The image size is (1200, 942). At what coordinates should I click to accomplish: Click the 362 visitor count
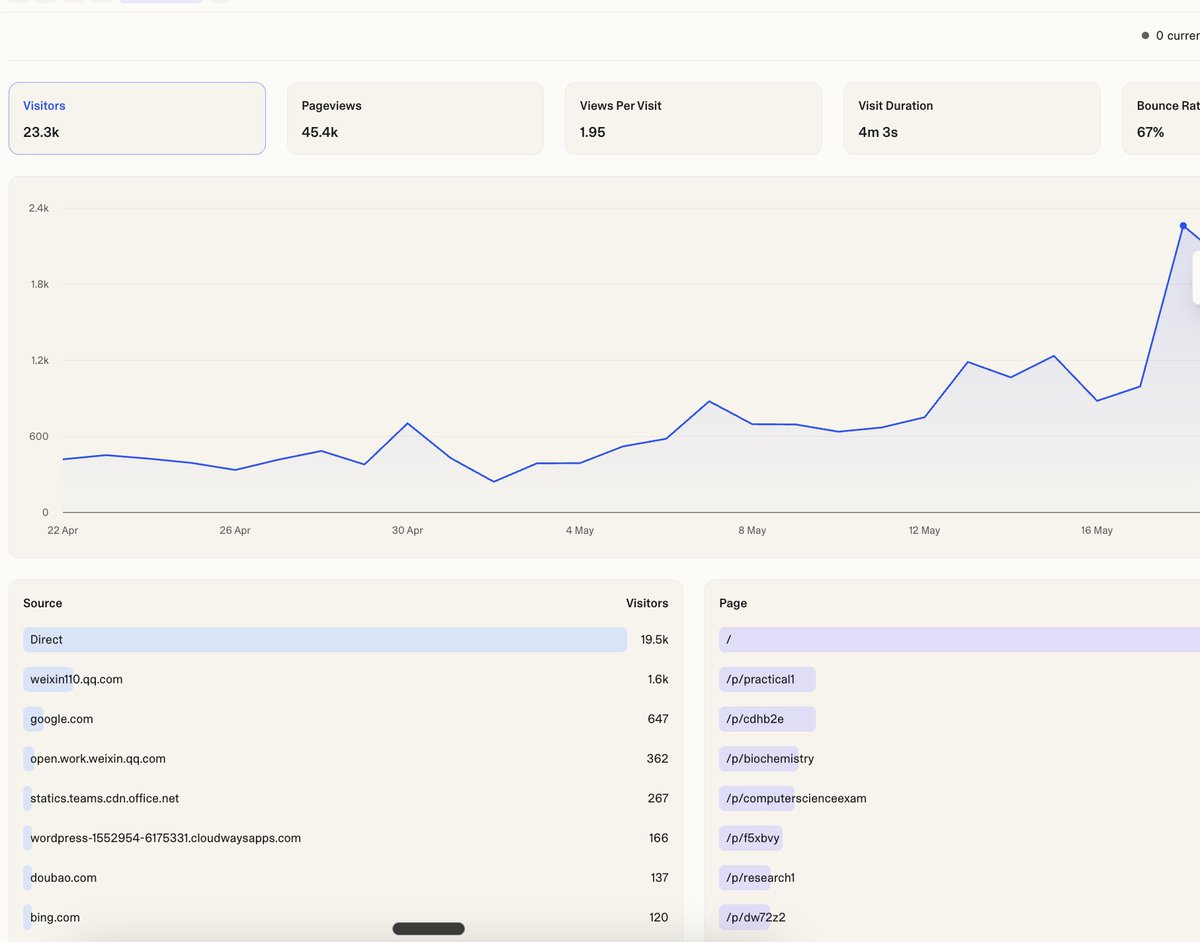pyautogui.click(x=658, y=759)
